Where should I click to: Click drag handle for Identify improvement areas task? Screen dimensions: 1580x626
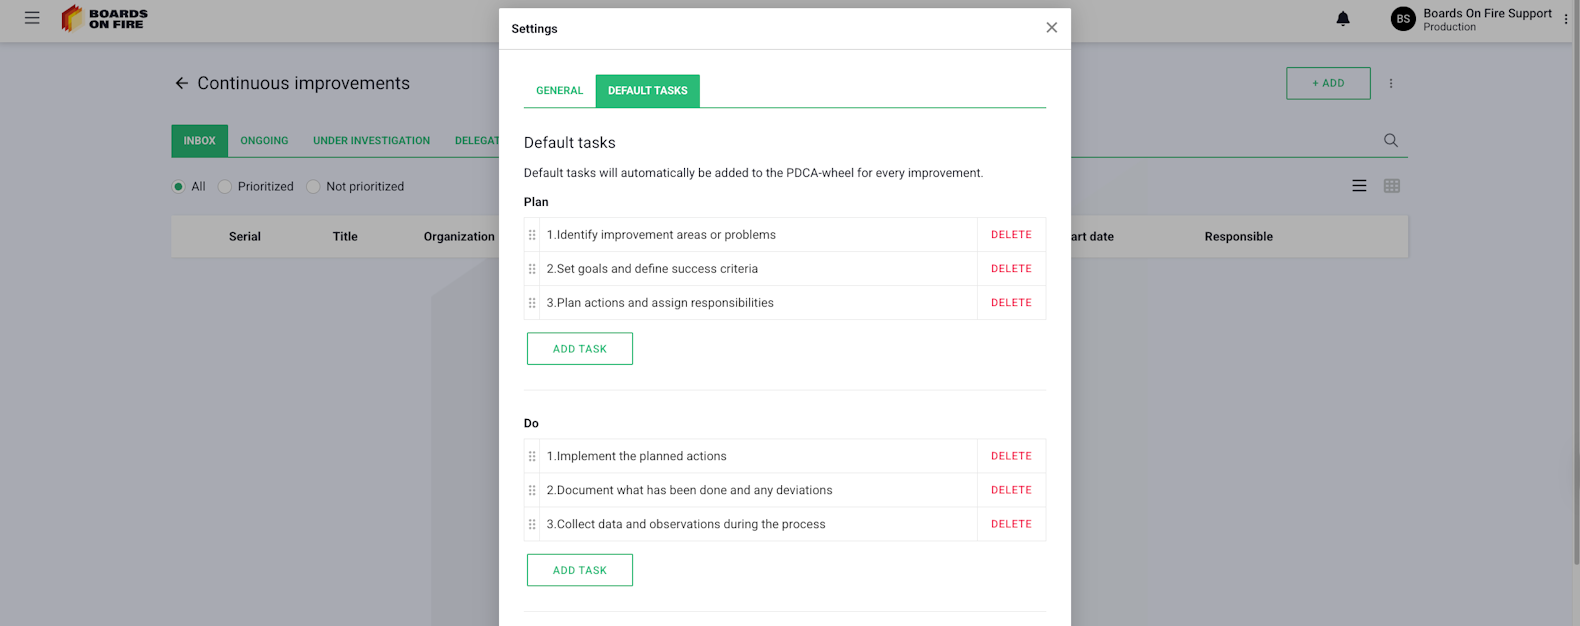pyautogui.click(x=532, y=235)
